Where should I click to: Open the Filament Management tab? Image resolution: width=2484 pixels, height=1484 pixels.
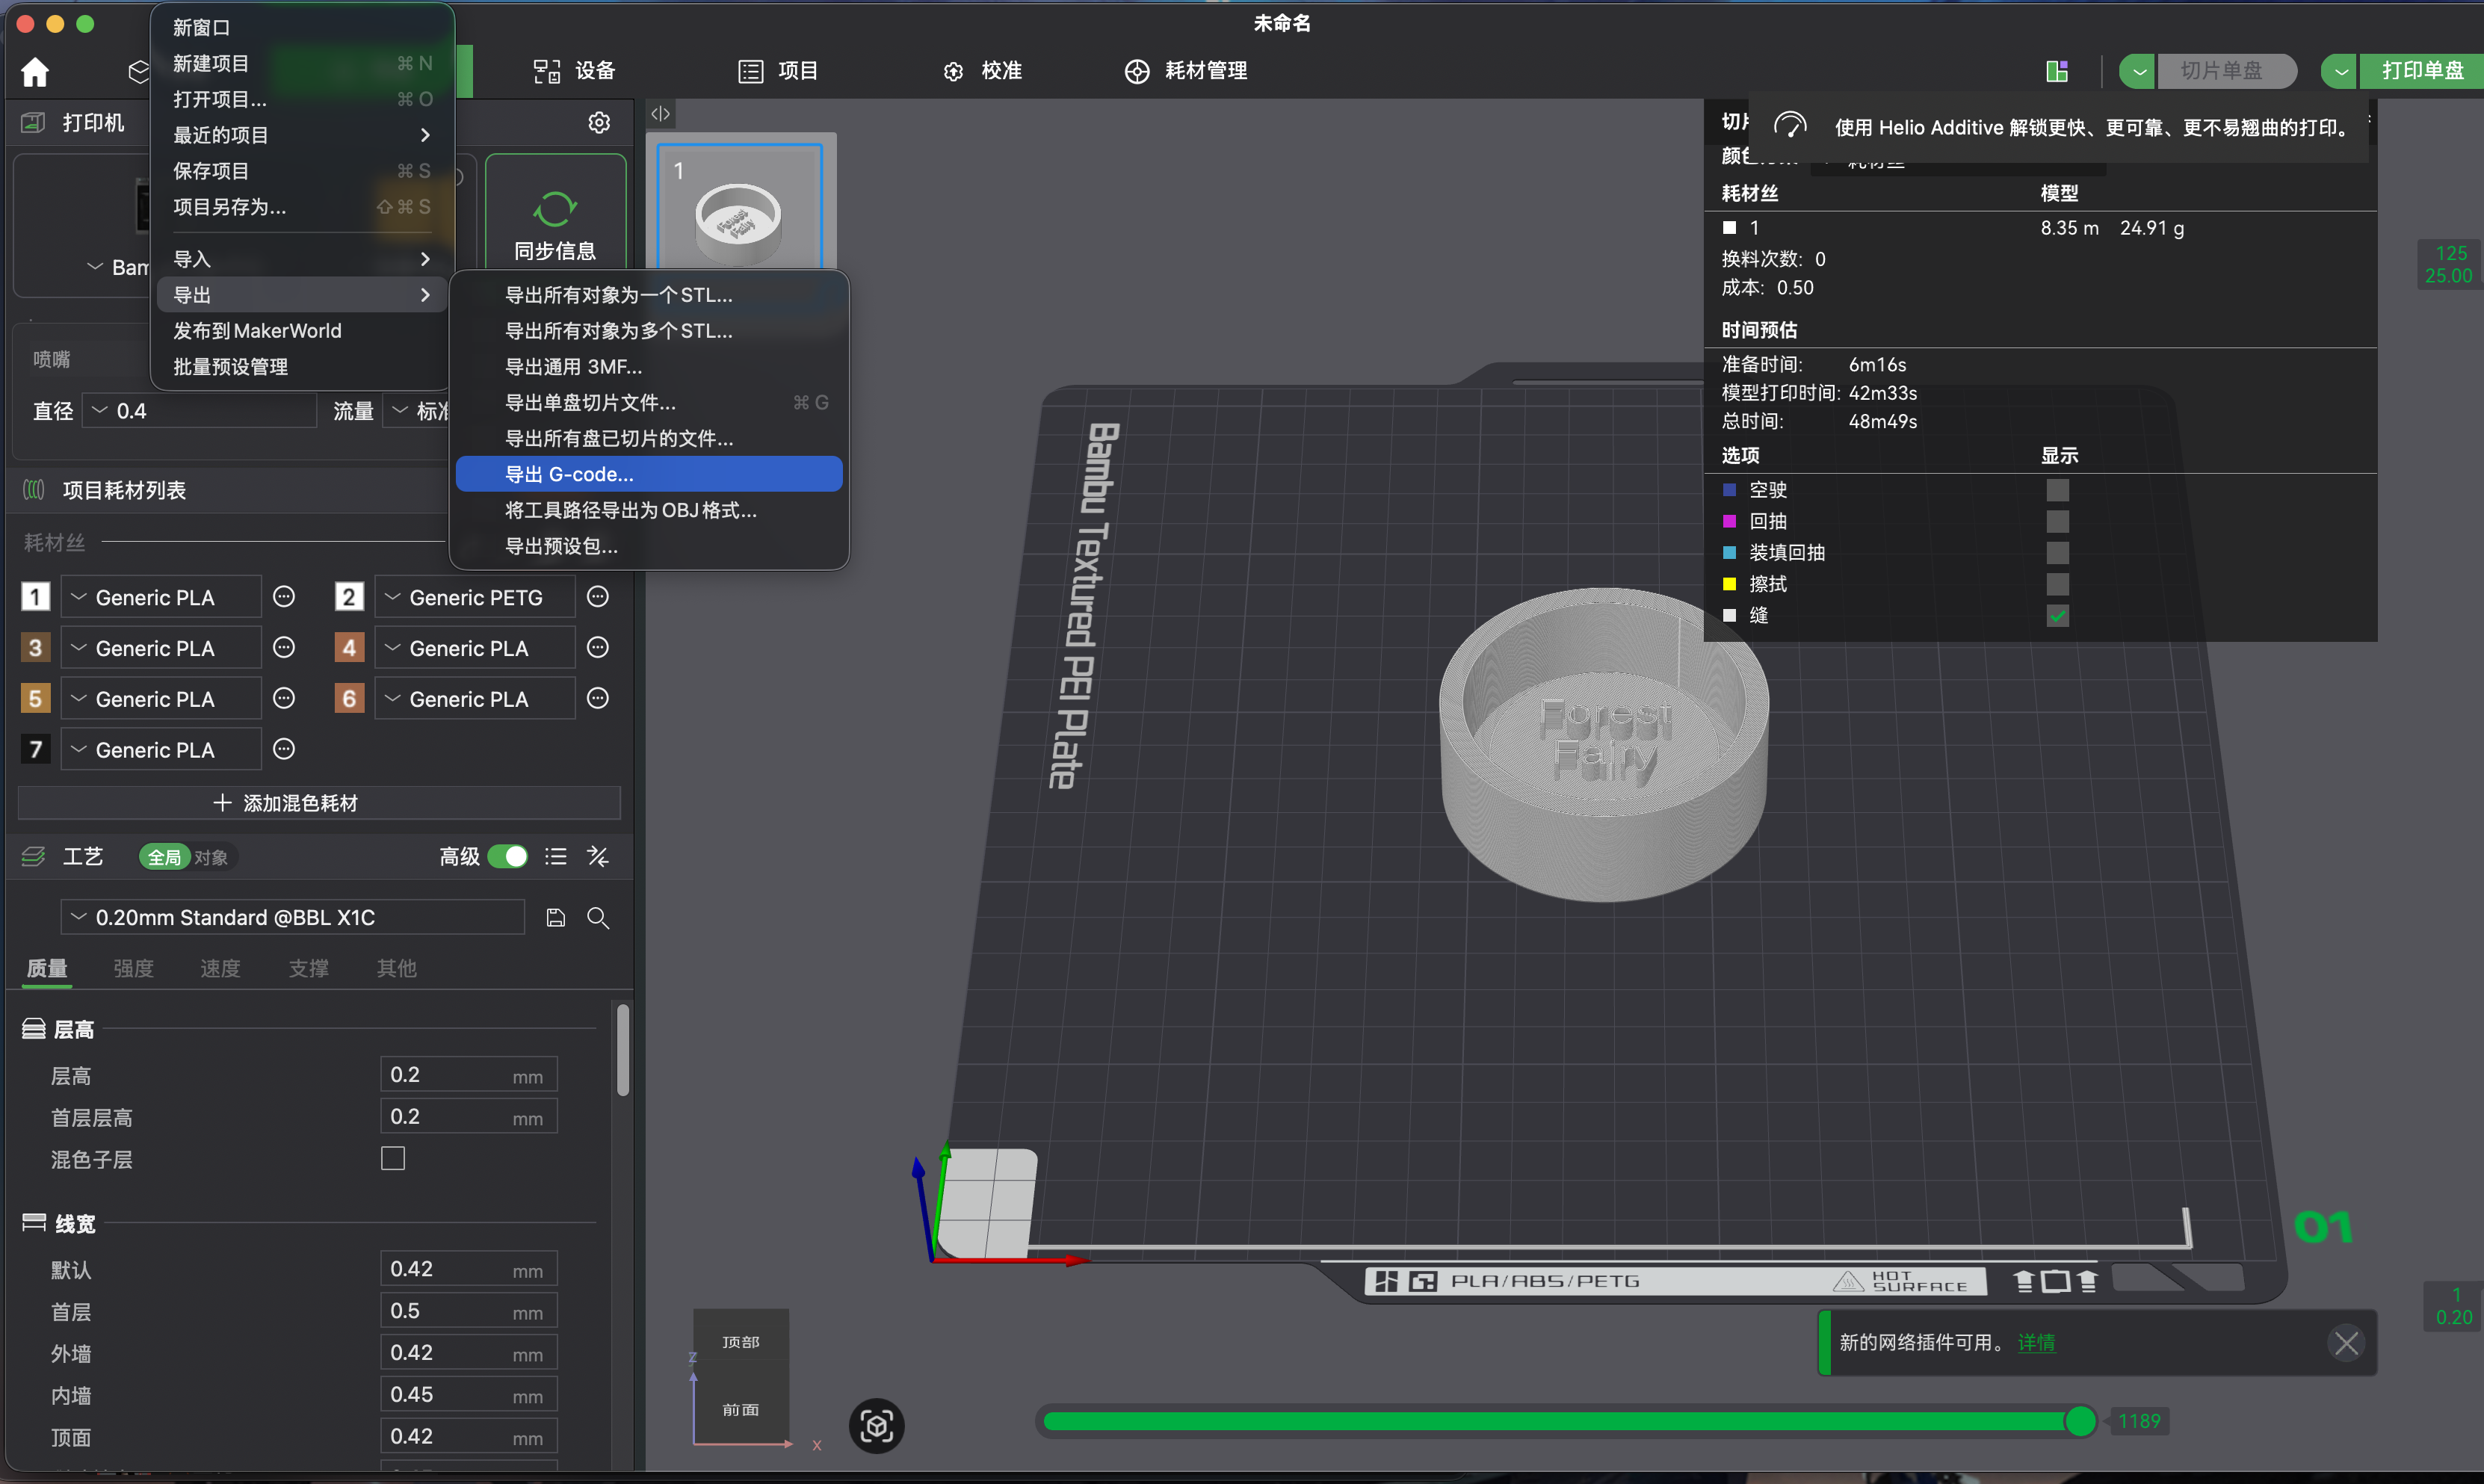1186,71
